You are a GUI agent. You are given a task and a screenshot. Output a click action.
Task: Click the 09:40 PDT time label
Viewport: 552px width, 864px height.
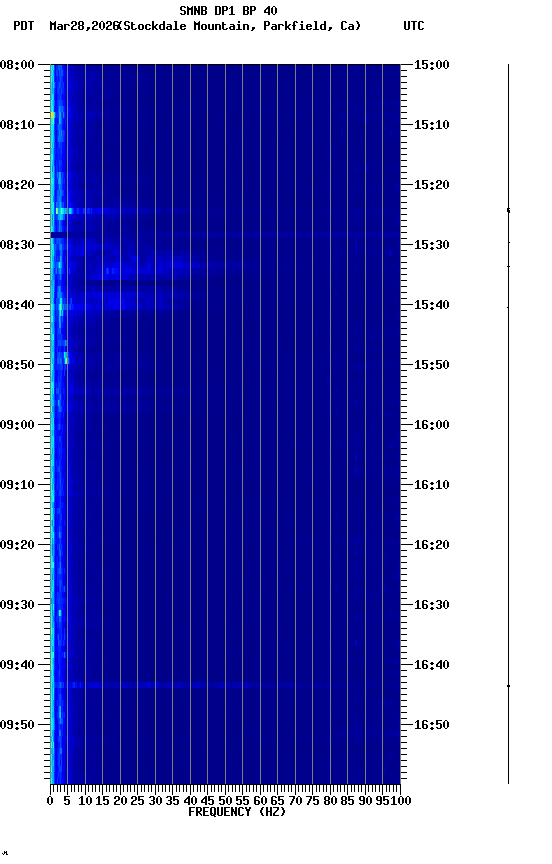tap(17, 665)
